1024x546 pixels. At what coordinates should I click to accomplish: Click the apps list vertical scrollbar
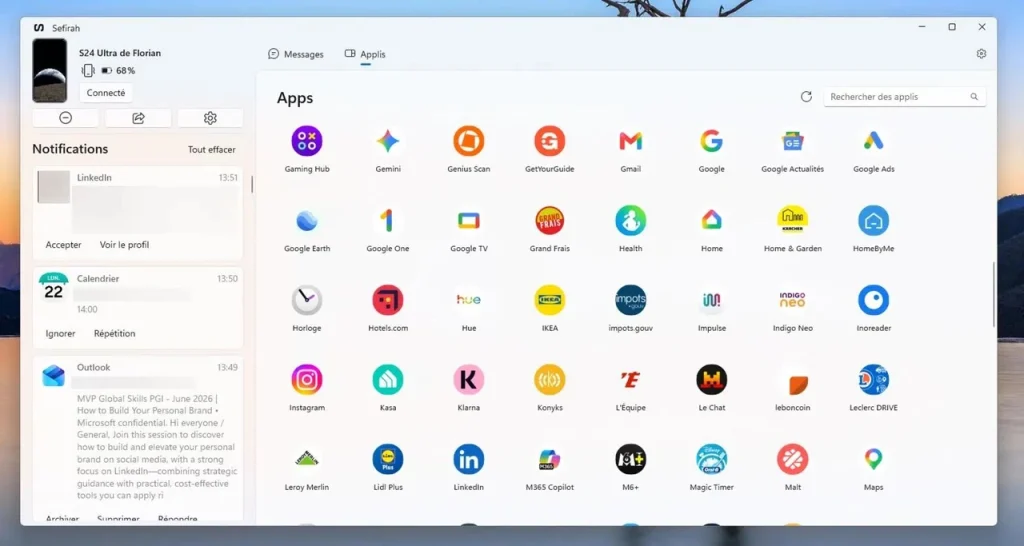(993, 294)
